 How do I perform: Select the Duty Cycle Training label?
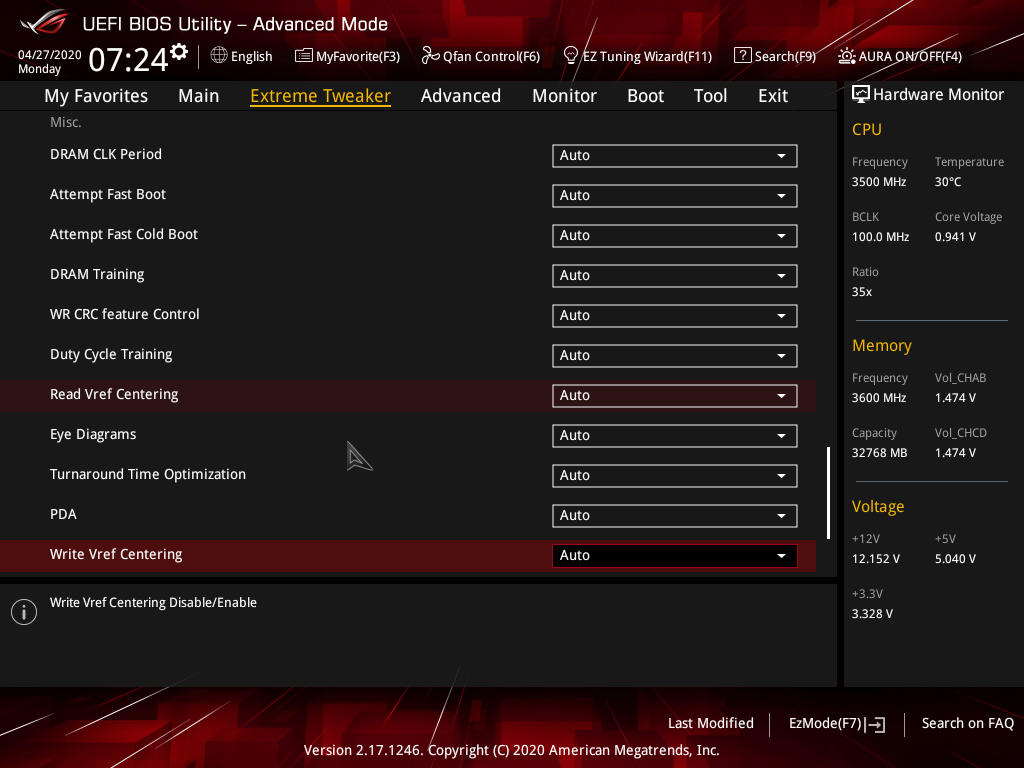click(x=111, y=354)
